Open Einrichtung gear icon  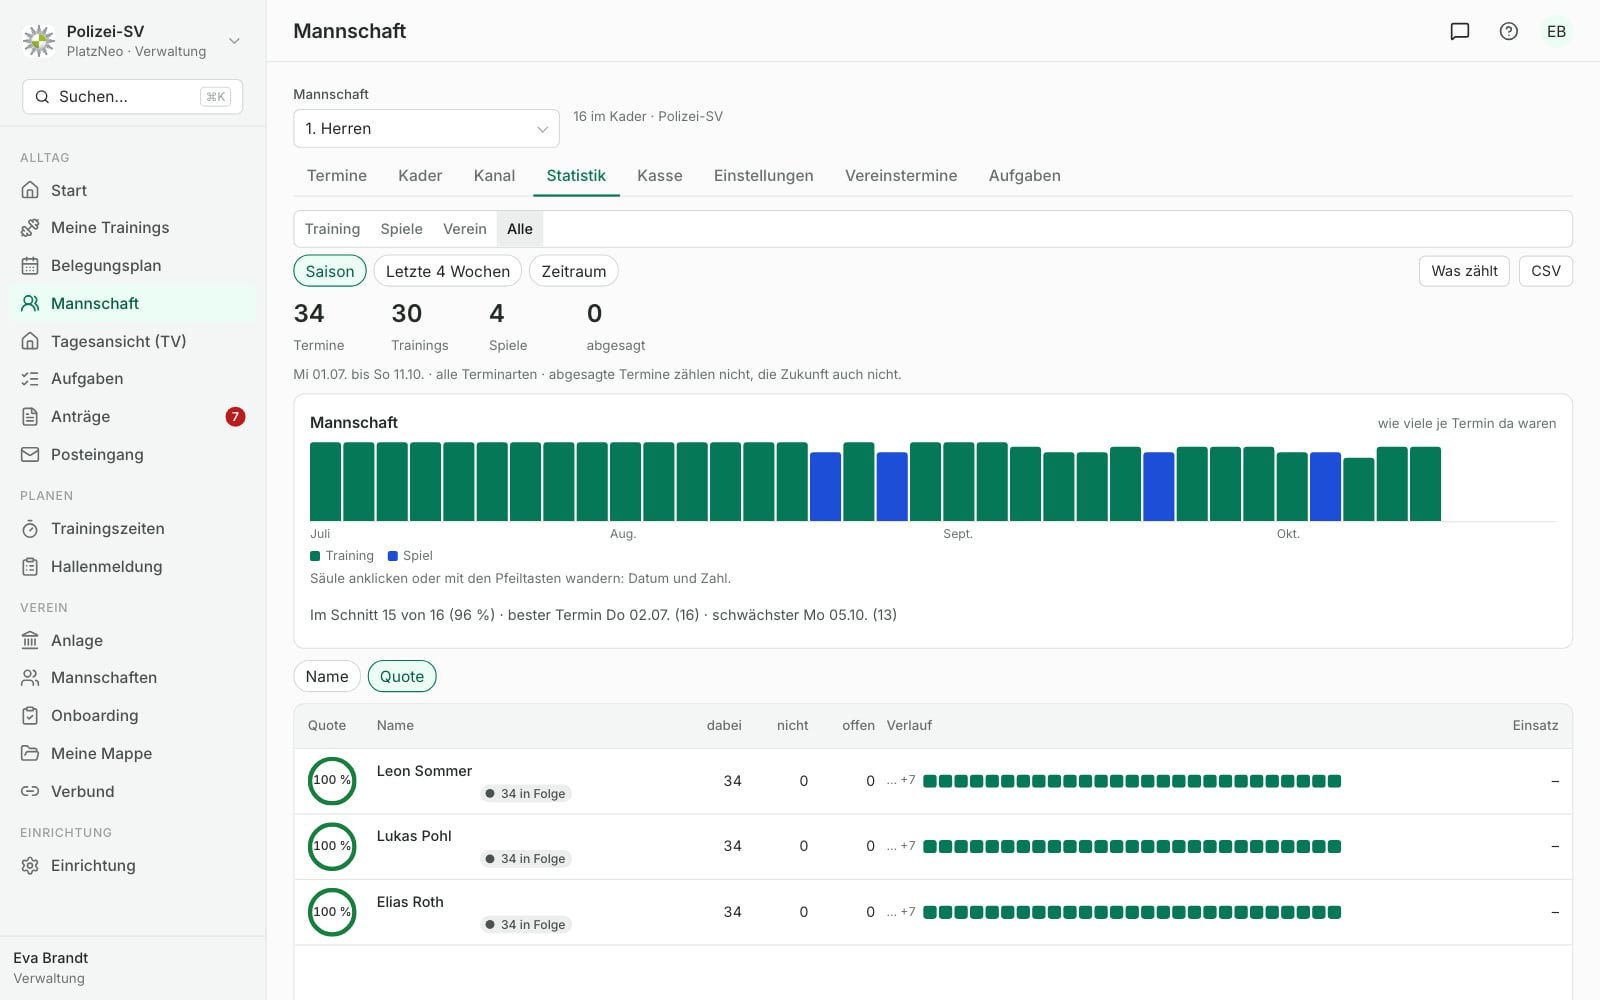(x=30, y=866)
